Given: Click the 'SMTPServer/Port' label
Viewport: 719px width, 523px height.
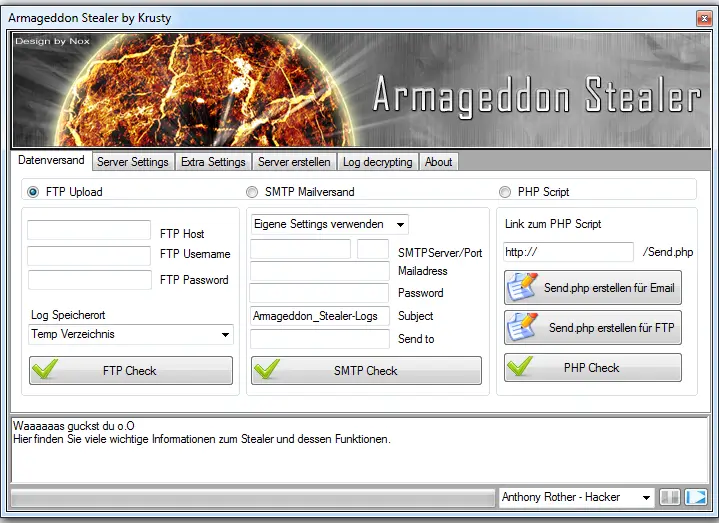Looking at the screenshot, I should pyautogui.click(x=440, y=253).
